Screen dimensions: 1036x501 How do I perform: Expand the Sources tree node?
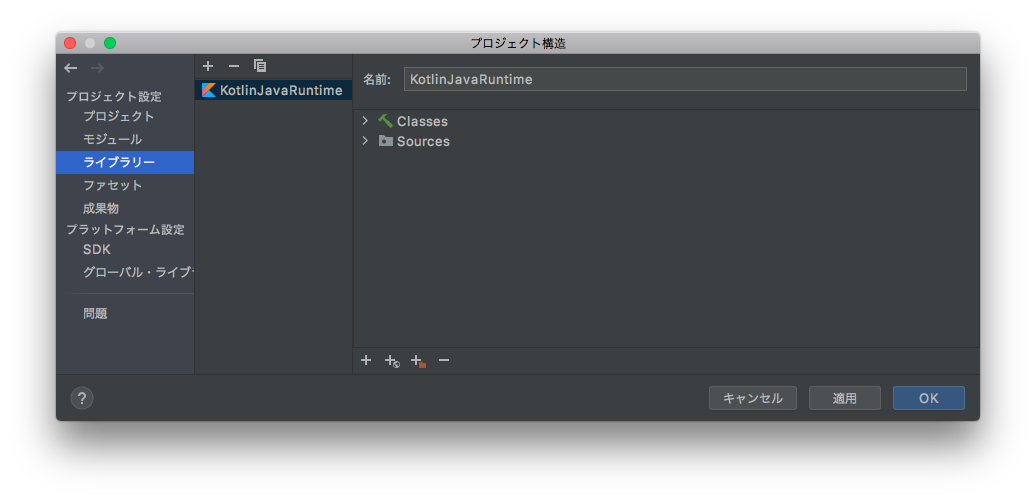pos(365,141)
